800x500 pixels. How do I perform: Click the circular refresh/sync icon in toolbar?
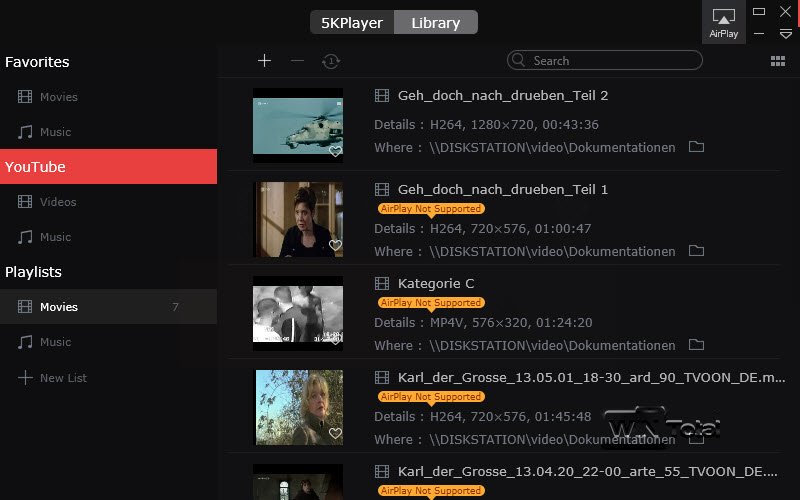click(331, 61)
